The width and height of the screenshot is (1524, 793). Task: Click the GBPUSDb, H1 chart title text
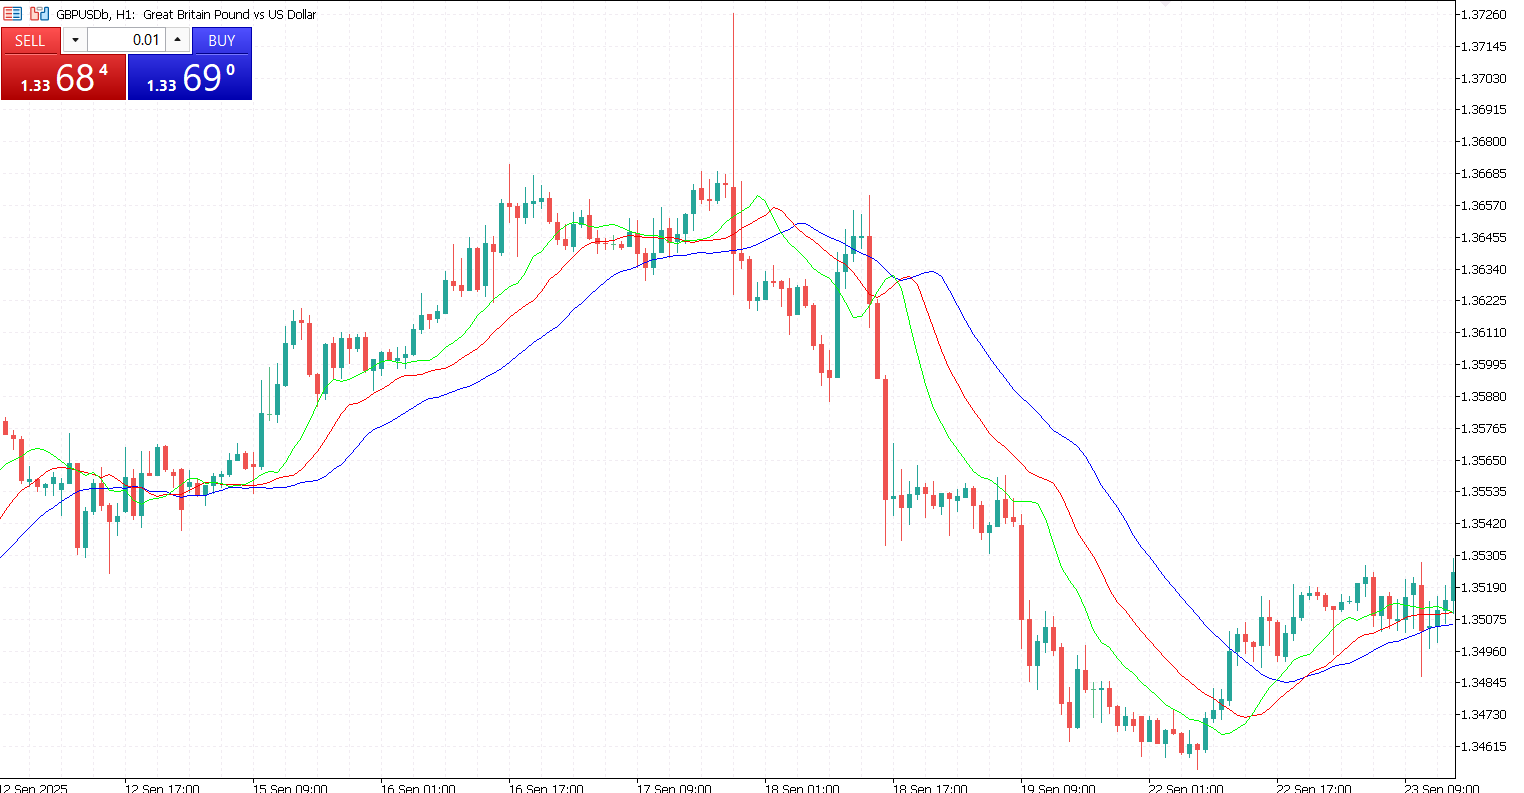click(186, 14)
